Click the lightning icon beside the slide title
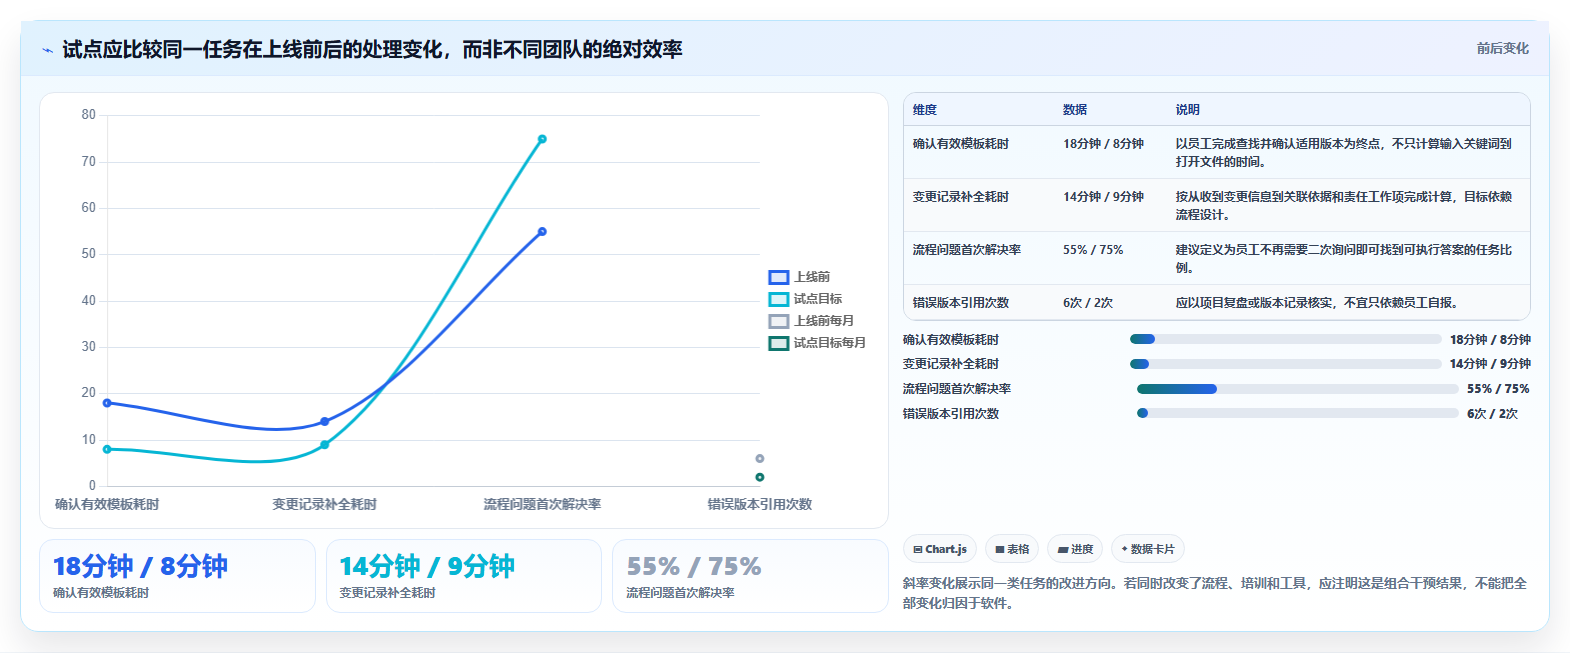Screen dimensions: 1570x653 click(x=47, y=50)
